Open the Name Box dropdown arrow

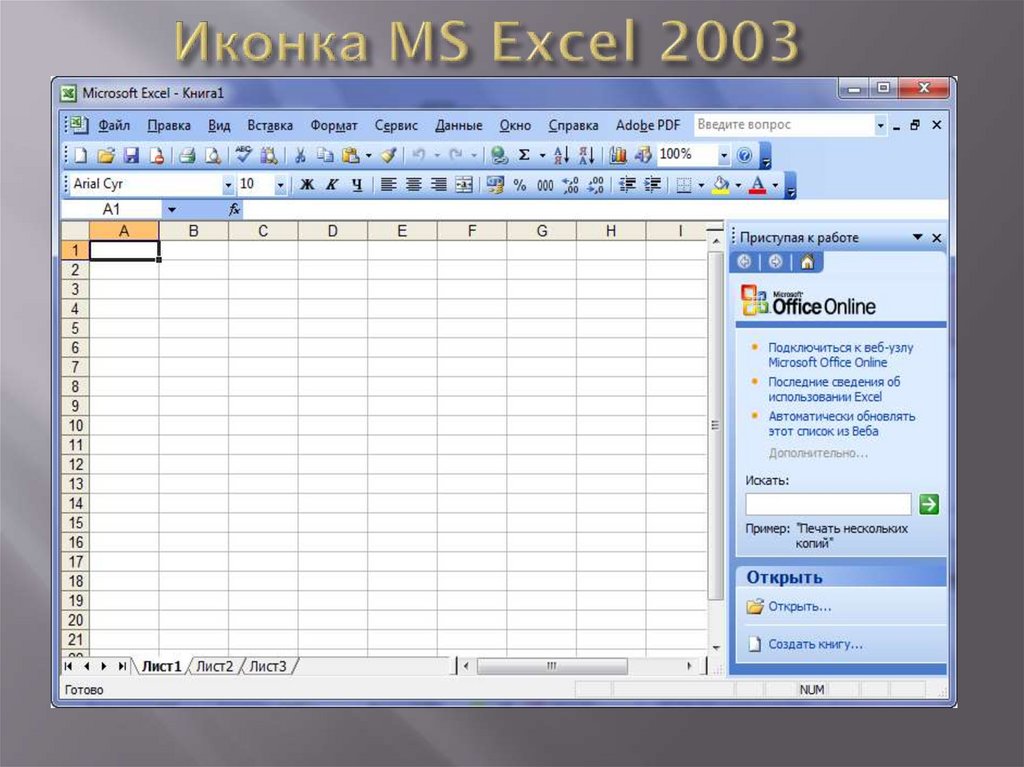[x=172, y=210]
